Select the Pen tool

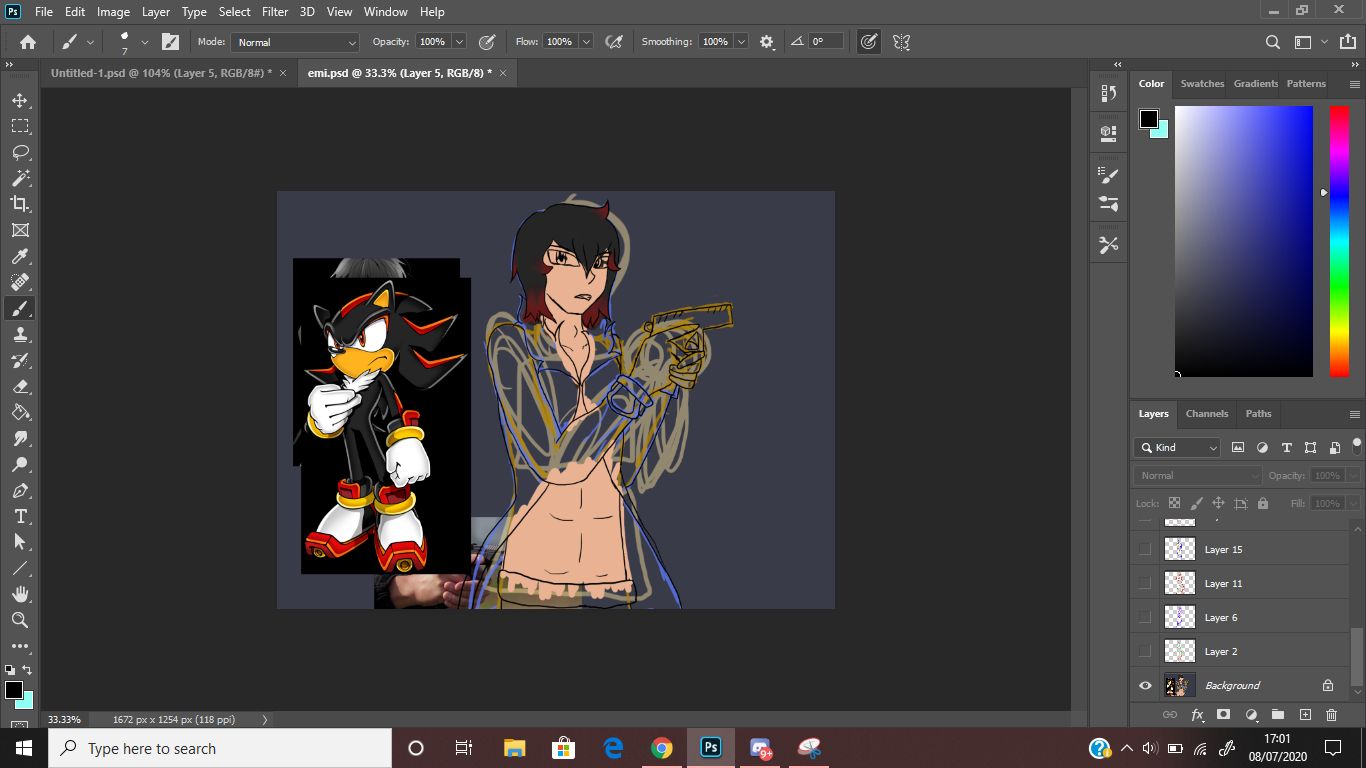tap(19, 490)
